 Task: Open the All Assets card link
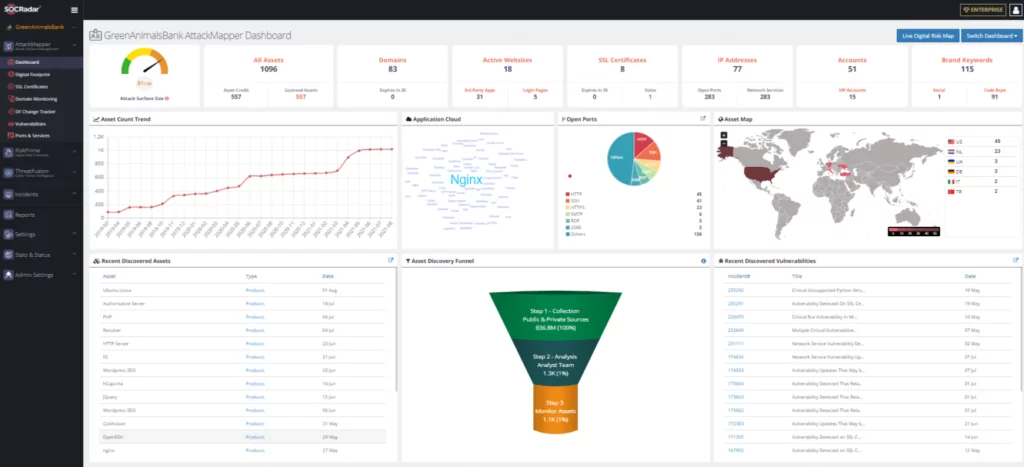point(268,60)
